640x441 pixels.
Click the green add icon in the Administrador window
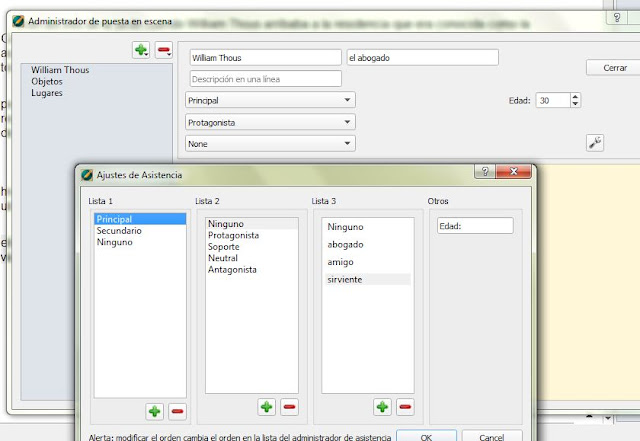tap(141, 50)
